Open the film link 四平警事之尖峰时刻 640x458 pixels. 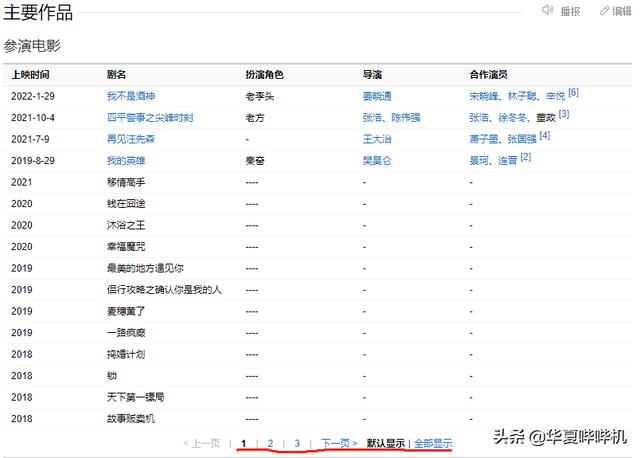click(150, 118)
